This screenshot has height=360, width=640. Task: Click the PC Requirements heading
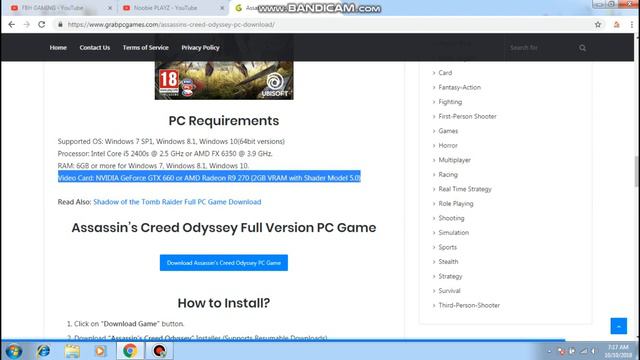(x=224, y=121)
